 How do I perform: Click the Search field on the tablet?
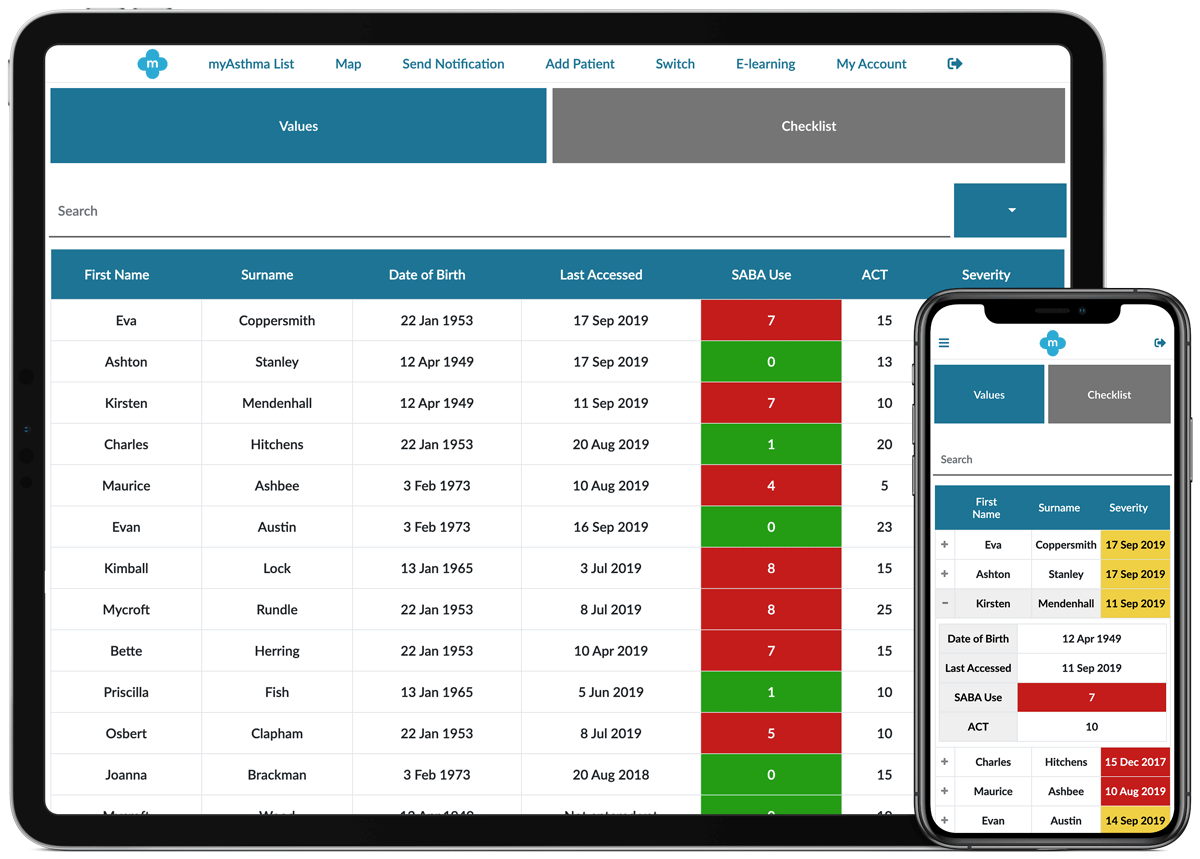pos(500,211)
